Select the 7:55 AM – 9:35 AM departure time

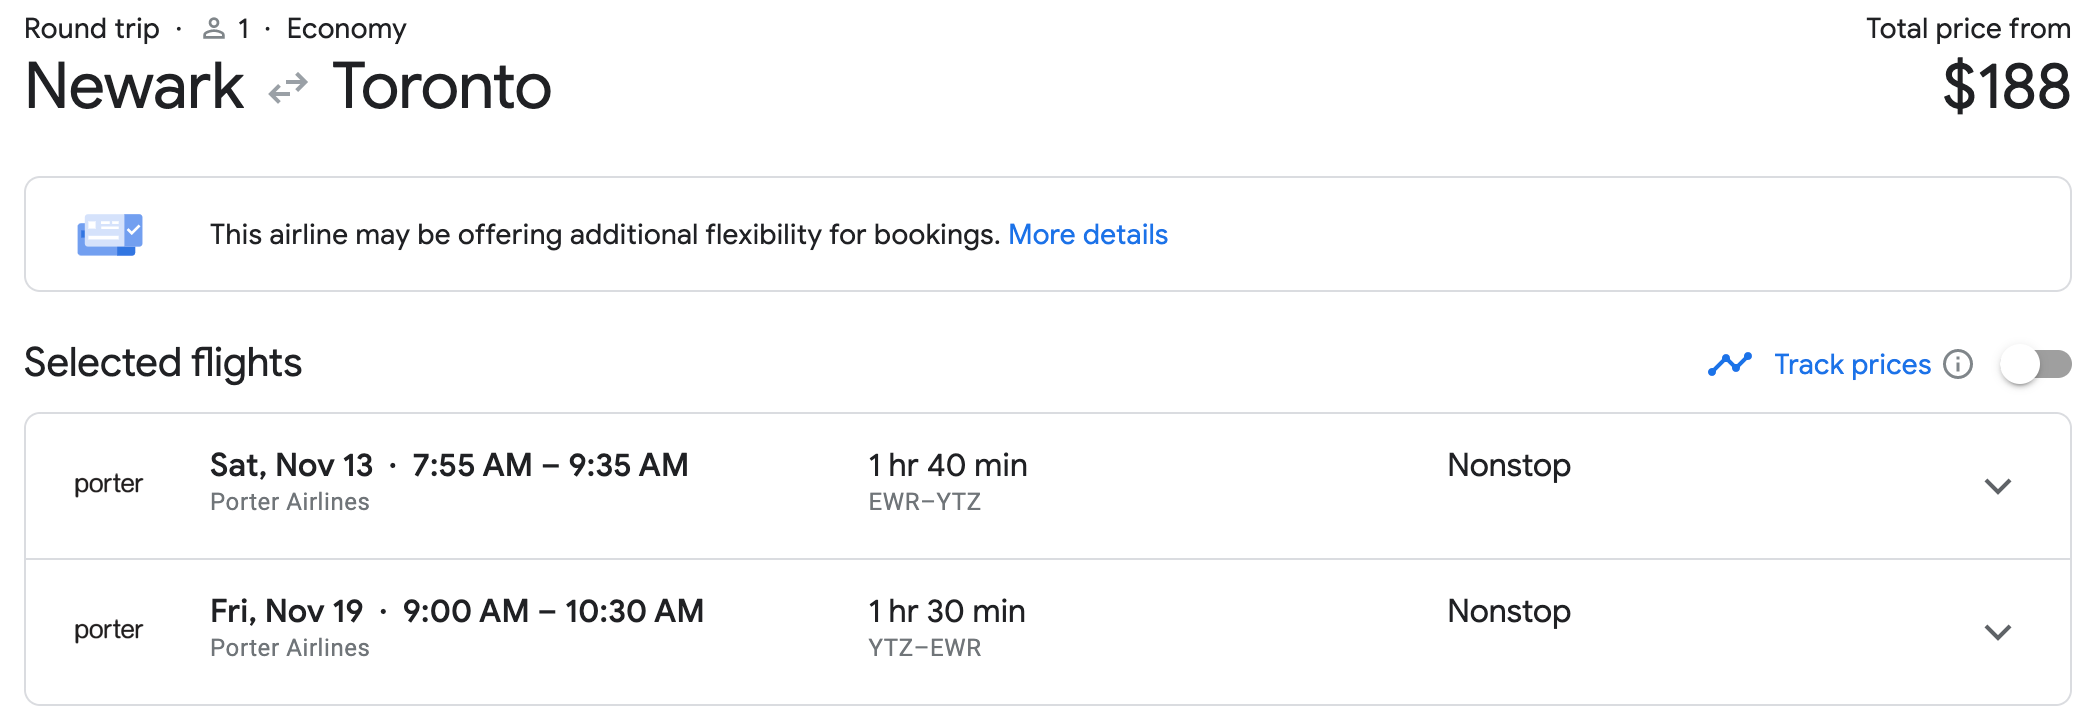point(550,465)
